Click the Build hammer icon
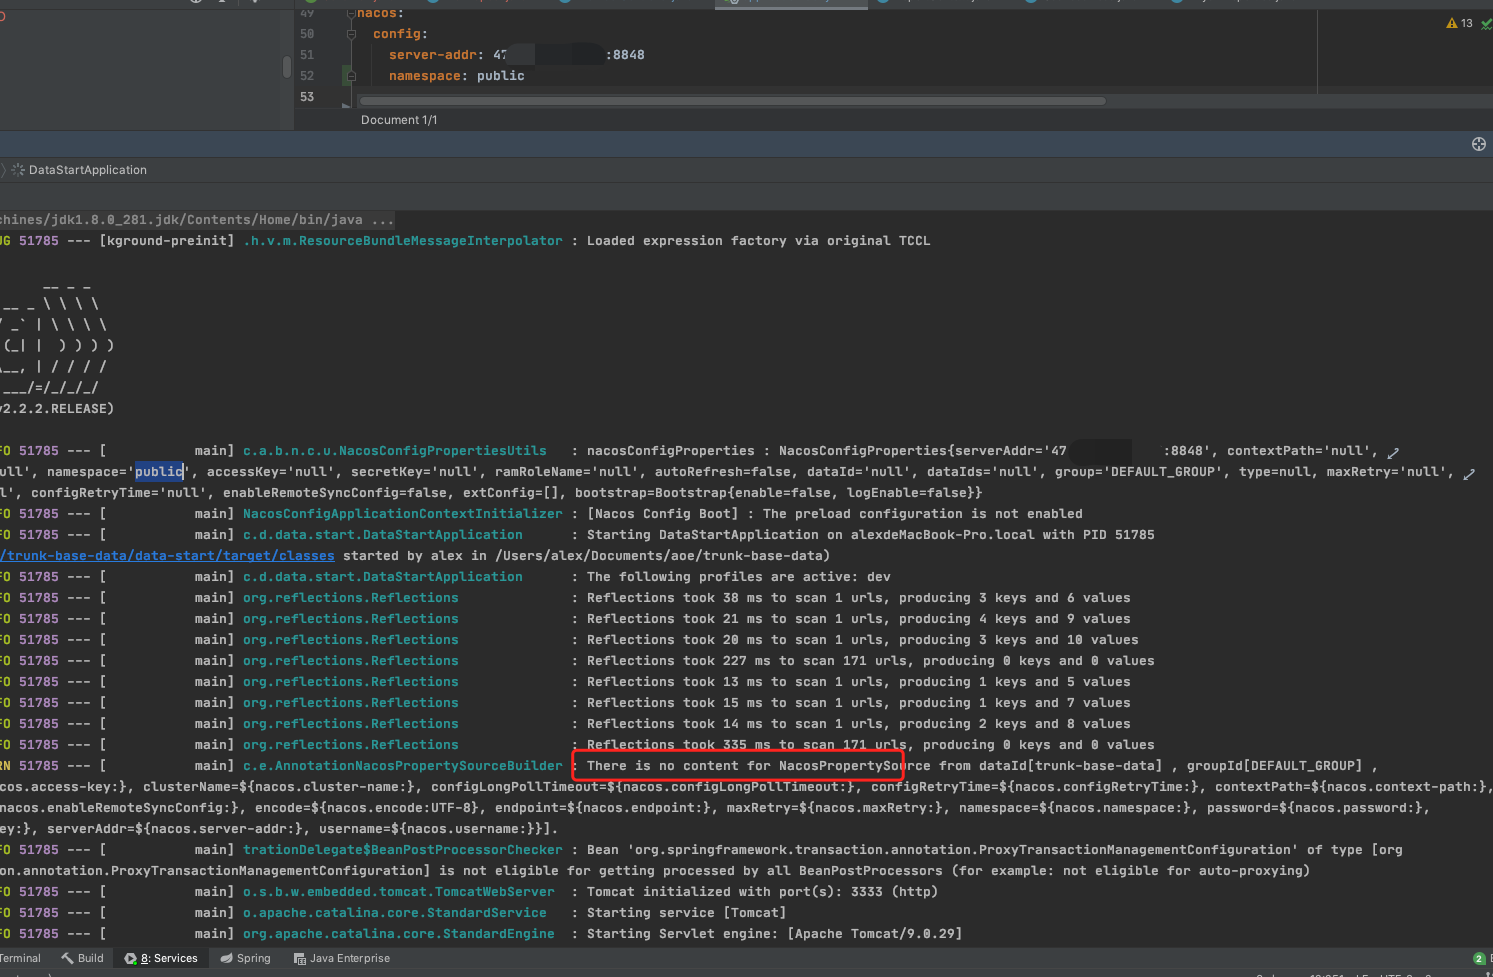The width and height of the screenshot is (1493, 977). point(67,958)
